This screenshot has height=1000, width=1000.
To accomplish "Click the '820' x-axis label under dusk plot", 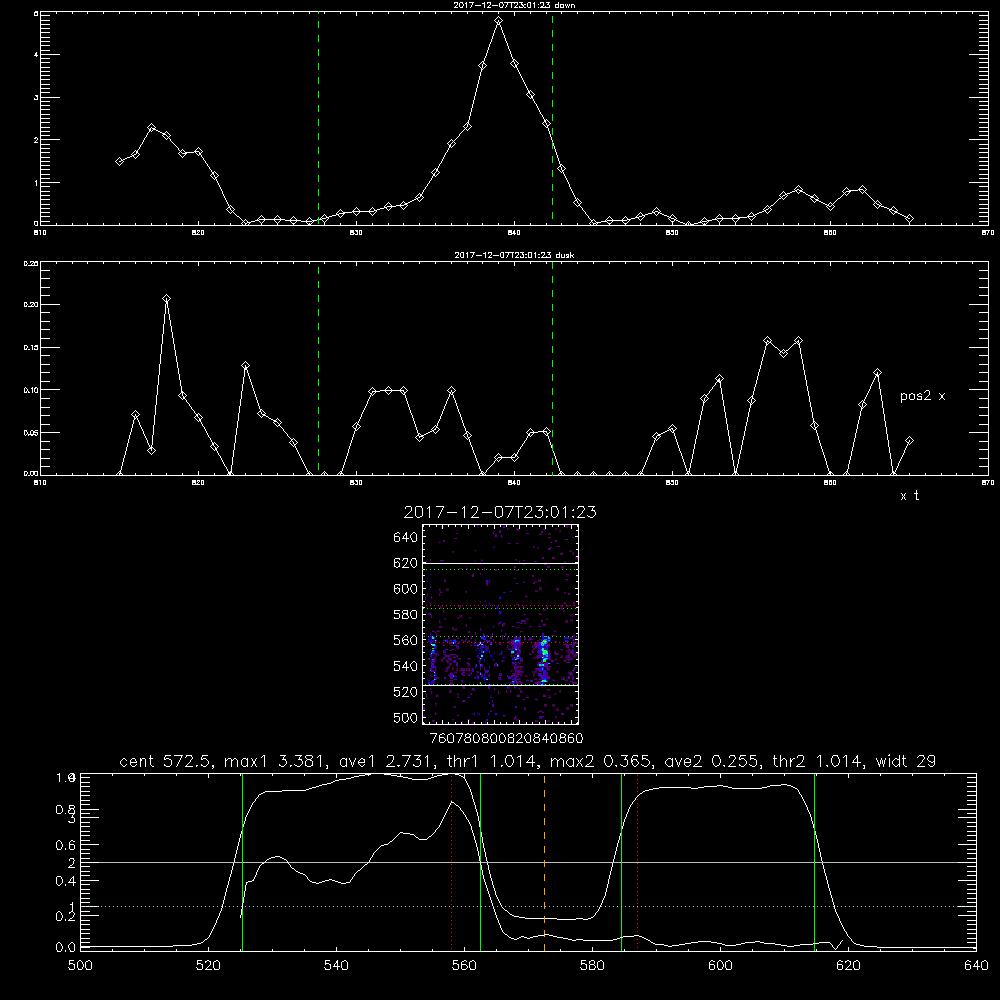I will tap(198, 483).
